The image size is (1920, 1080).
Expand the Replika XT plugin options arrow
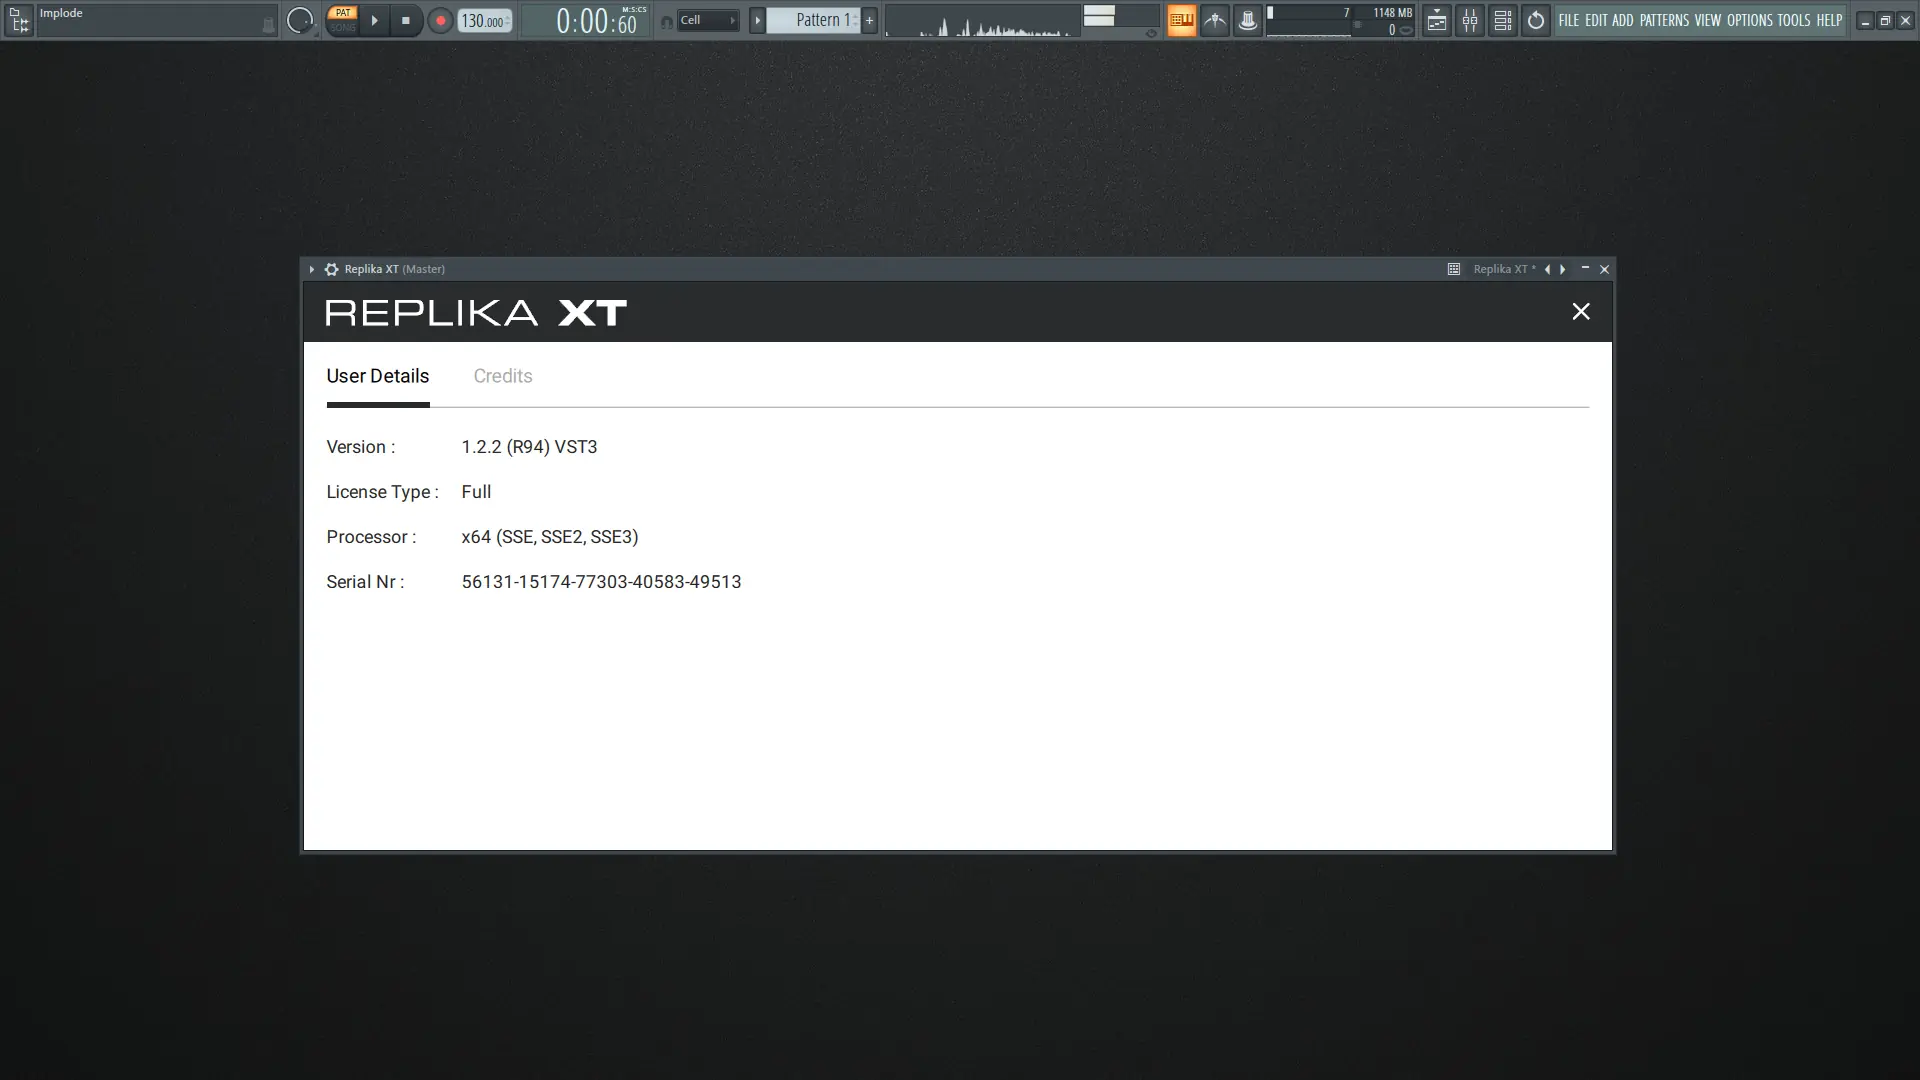[x=311, y=269]
